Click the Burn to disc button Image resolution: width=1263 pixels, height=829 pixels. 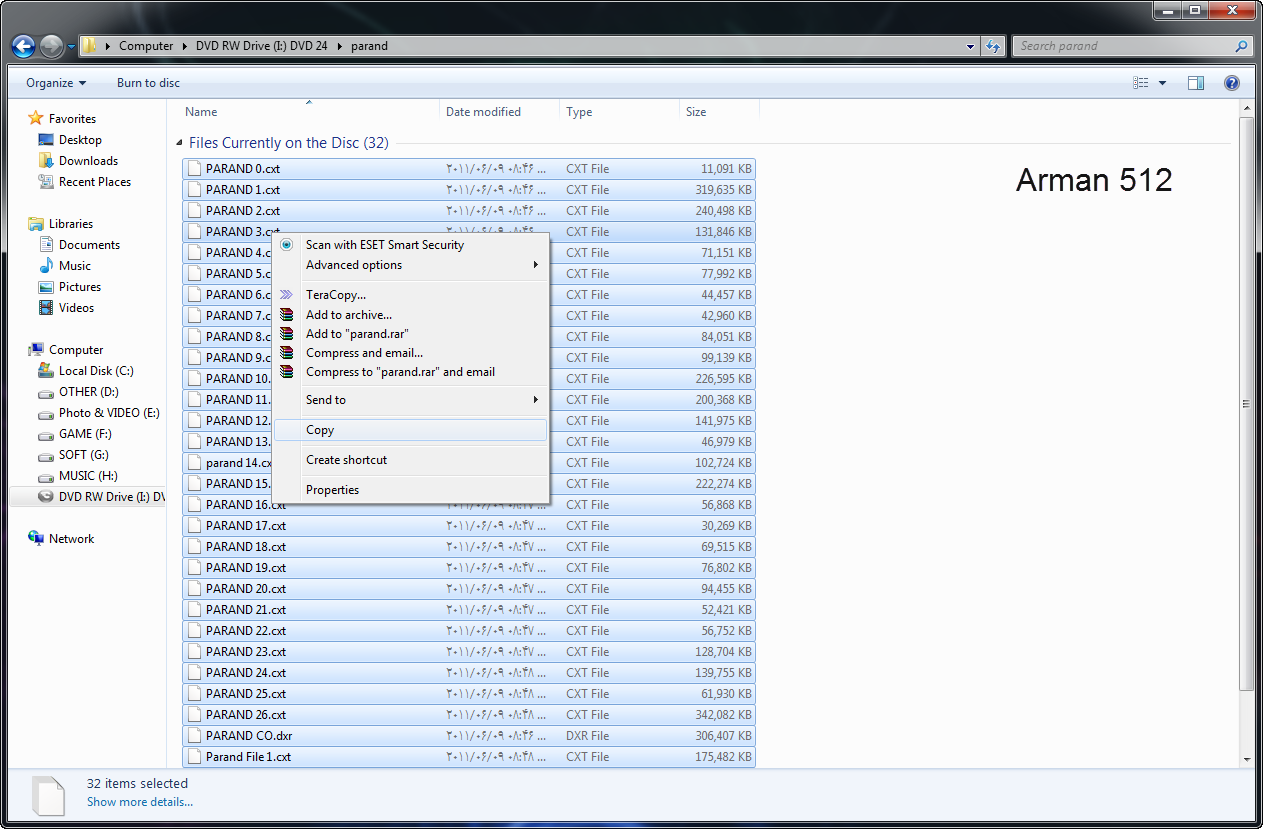click(x=148, y=83)
